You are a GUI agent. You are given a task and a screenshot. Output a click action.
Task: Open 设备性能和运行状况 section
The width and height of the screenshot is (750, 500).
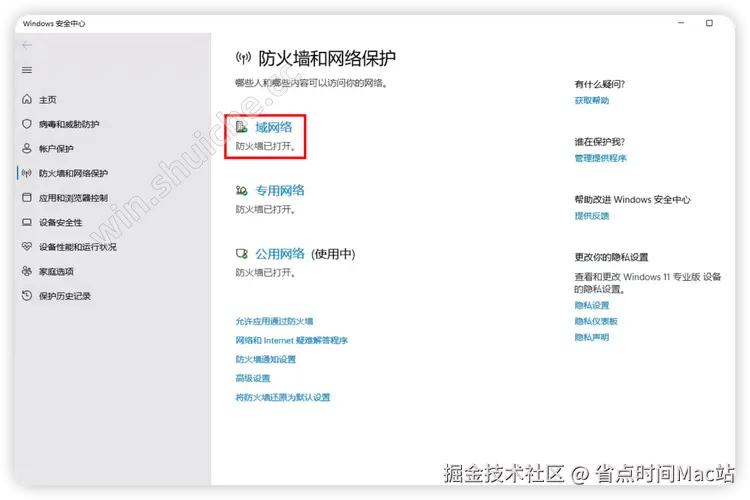point(77,247)
